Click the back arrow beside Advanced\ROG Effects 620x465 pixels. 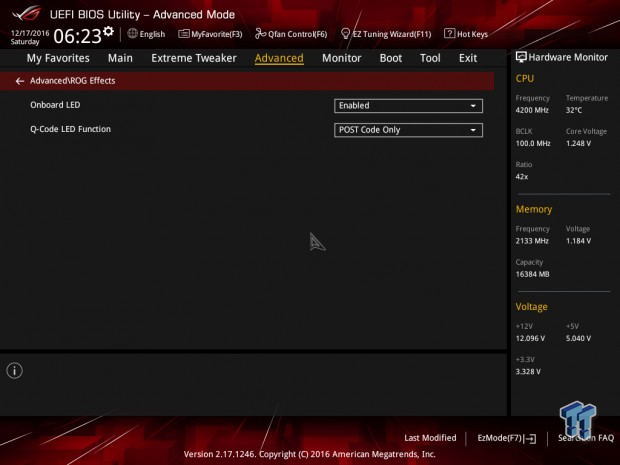[19, 81]
